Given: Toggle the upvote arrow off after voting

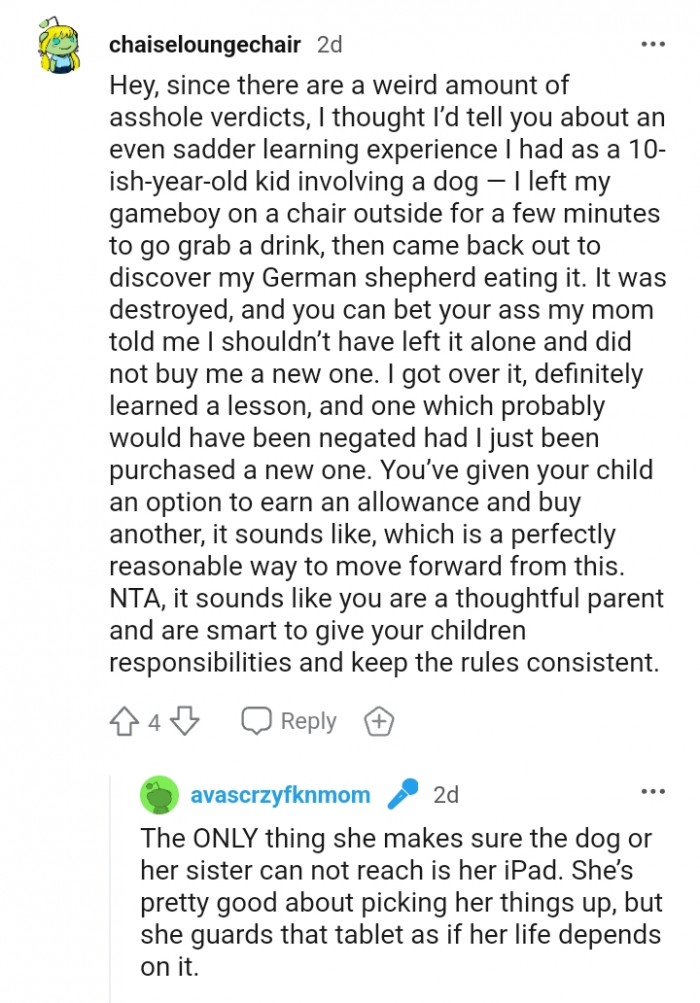Looking at the screenshot, I should 122,720.
